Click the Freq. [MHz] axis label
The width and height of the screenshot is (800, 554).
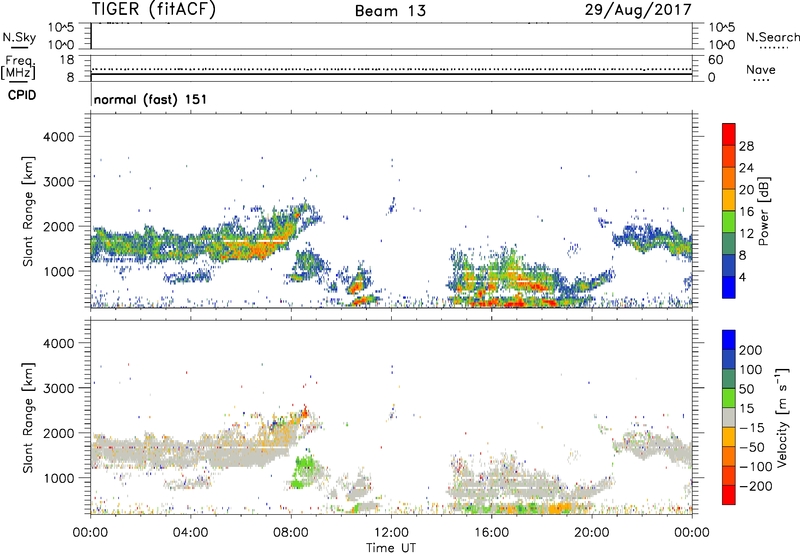coord(19,67)
